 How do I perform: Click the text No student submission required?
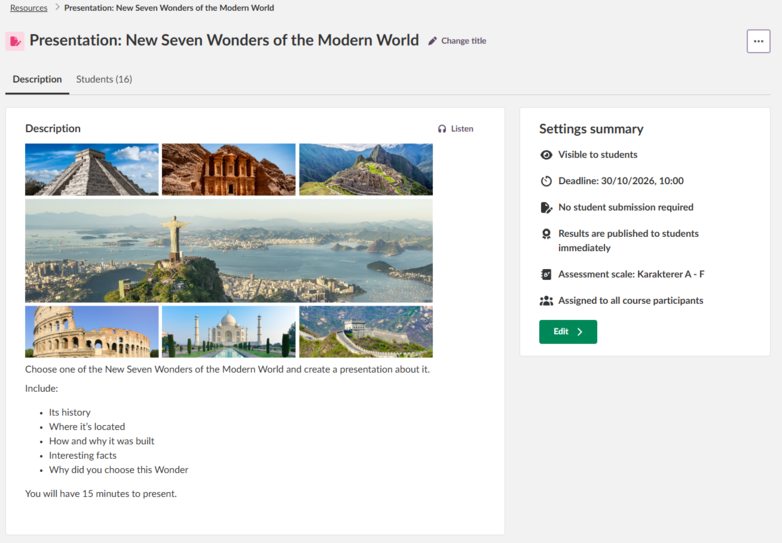(x=626, y=207)
